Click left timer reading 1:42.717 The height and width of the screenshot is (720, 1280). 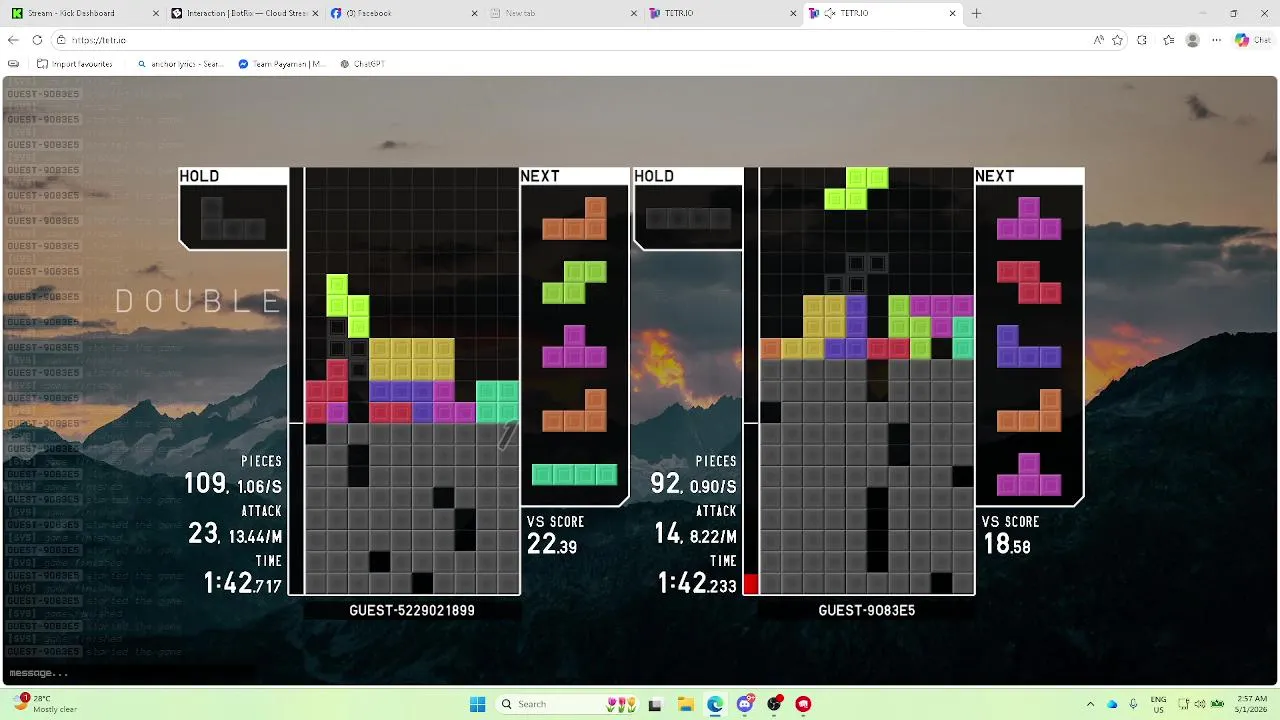point(243,583)
